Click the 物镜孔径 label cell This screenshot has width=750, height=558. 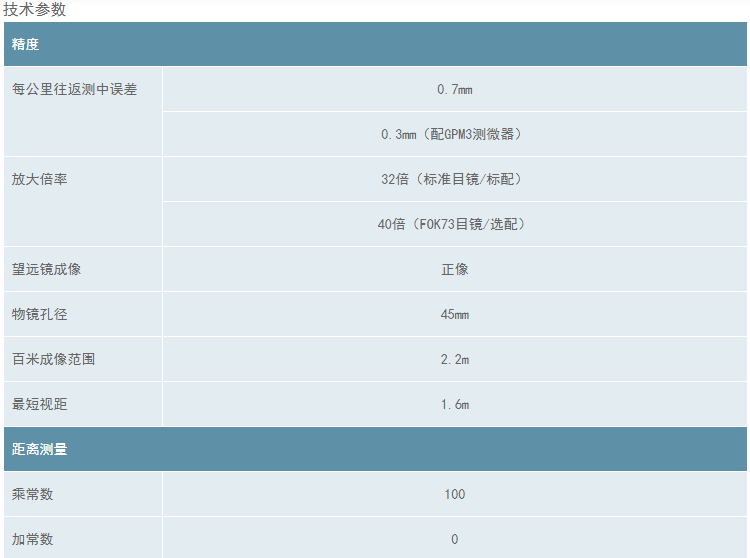click(x=39, y=315)
